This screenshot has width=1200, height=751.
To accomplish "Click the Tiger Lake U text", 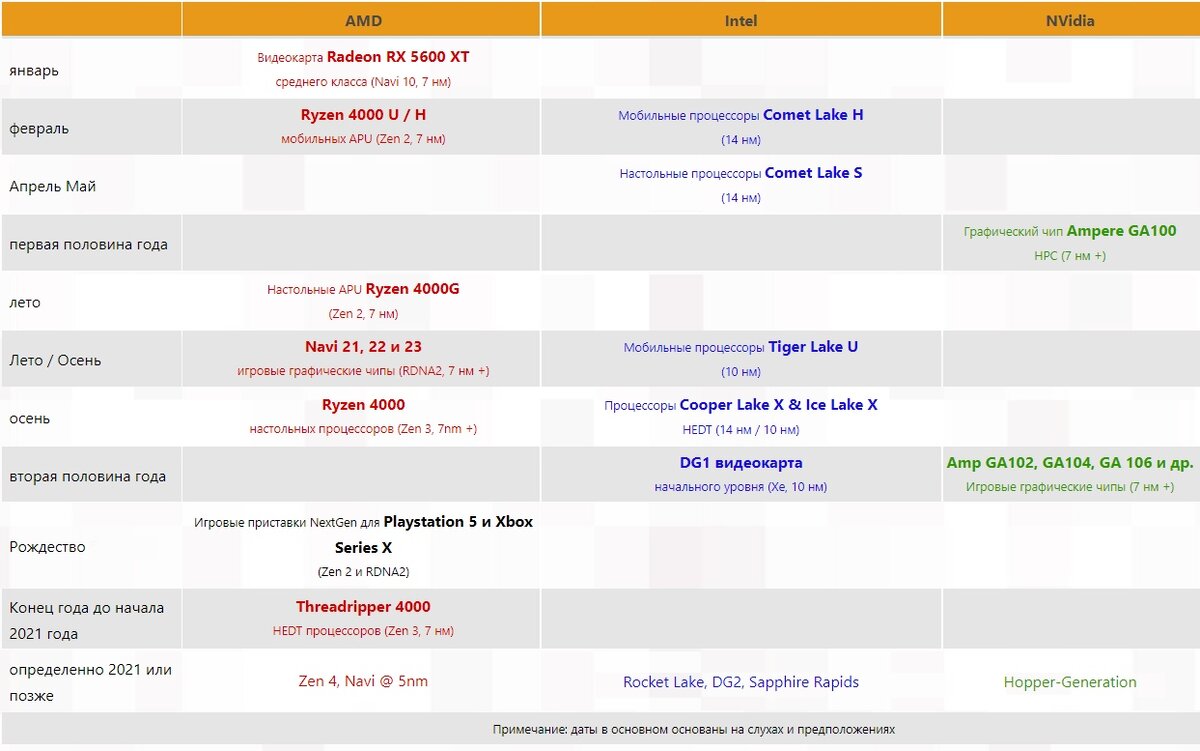I will [813, 347].
